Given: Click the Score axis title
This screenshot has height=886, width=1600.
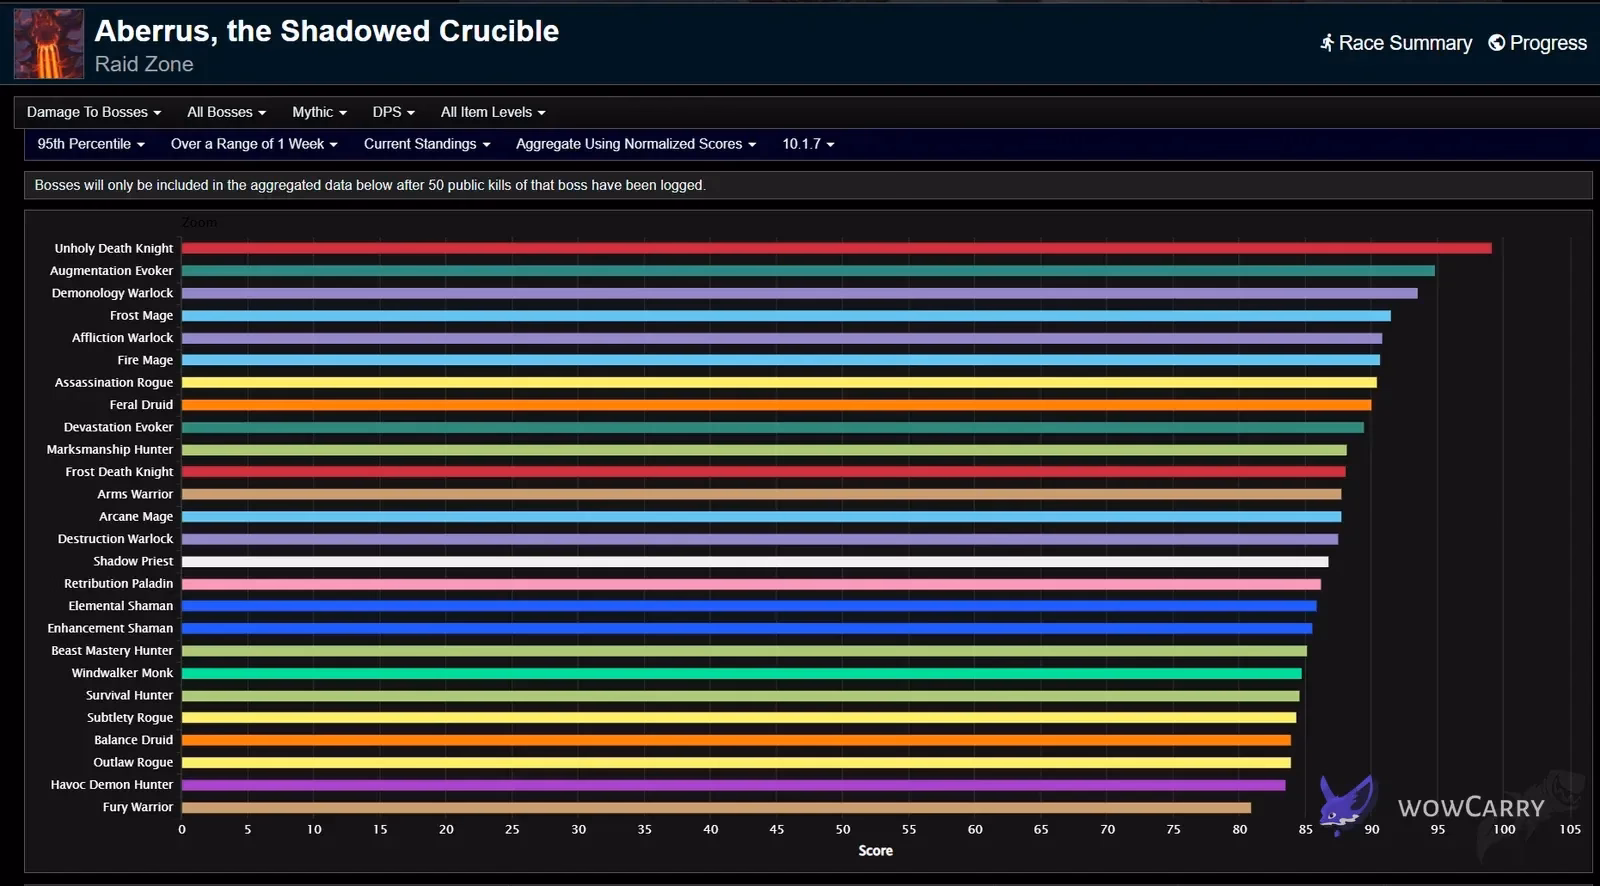Looking at the screenshot, I should pos(875,851).
